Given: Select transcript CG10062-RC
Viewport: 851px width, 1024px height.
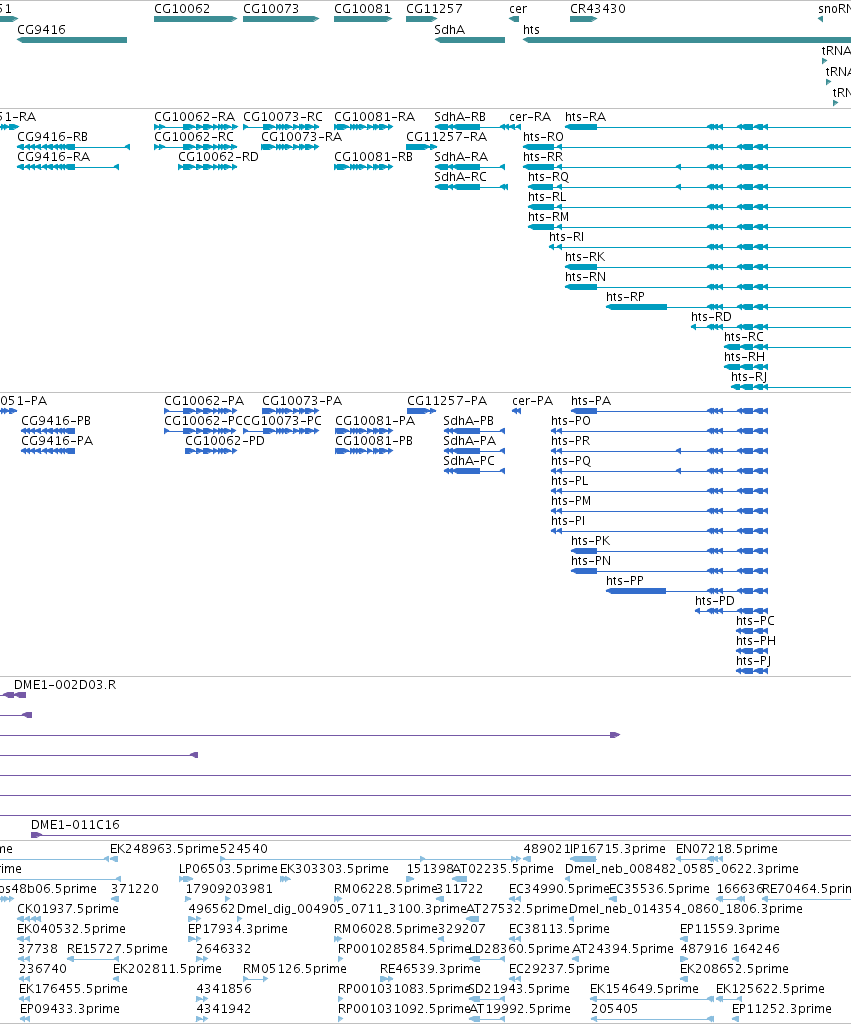Looking at the screenshot, I should [x=195, y=147].
